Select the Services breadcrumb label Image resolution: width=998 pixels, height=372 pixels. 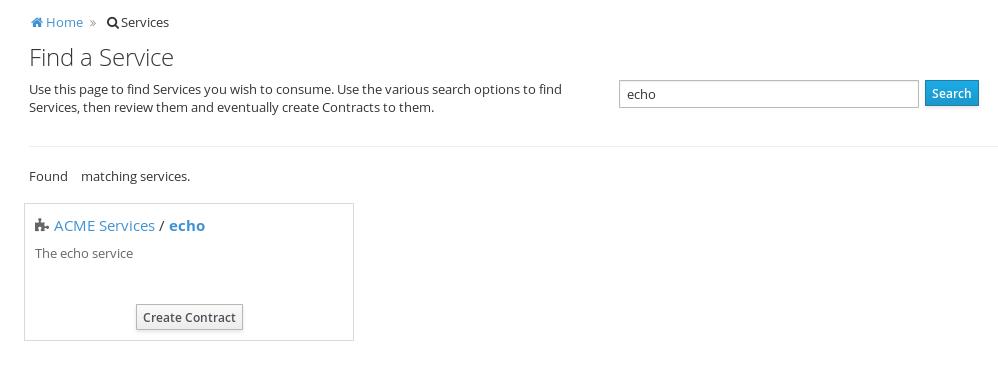145,23
